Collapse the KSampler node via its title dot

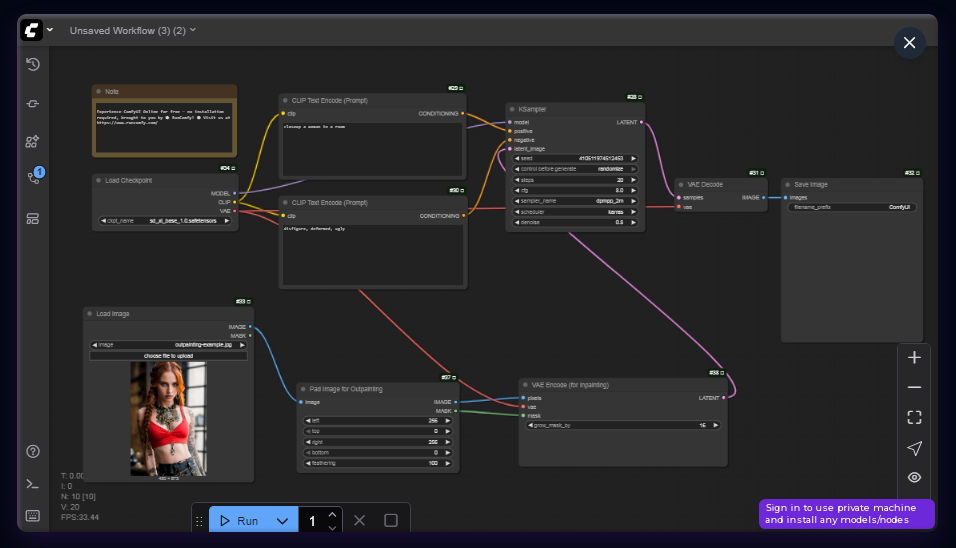pyautogui.click(x=512, y=109)
